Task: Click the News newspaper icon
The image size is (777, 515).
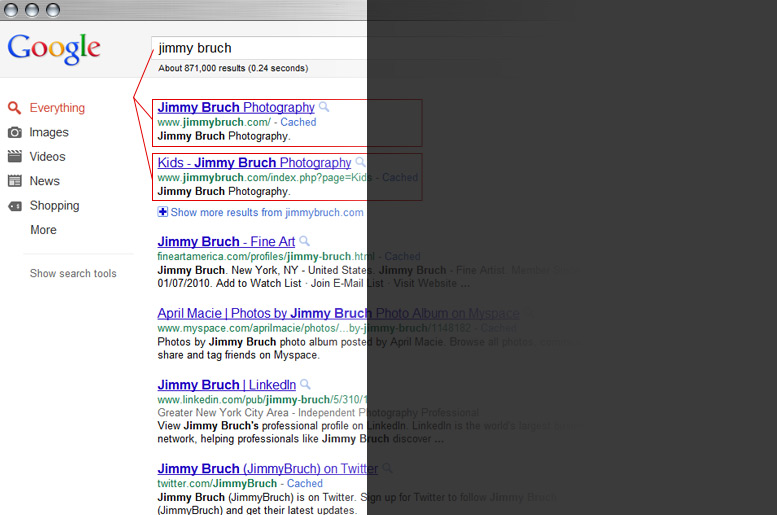Action: click(x=15, y=181)
